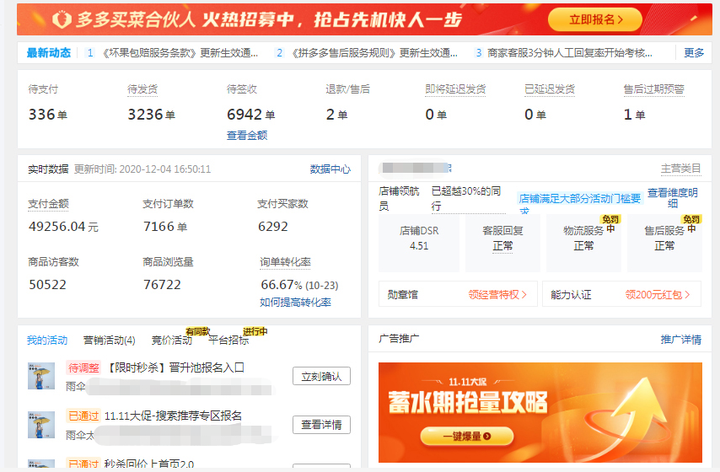Open the 最新动态 section label
Image resolution: width=720 pixels, height=472 pixels.
coord(49,53)
